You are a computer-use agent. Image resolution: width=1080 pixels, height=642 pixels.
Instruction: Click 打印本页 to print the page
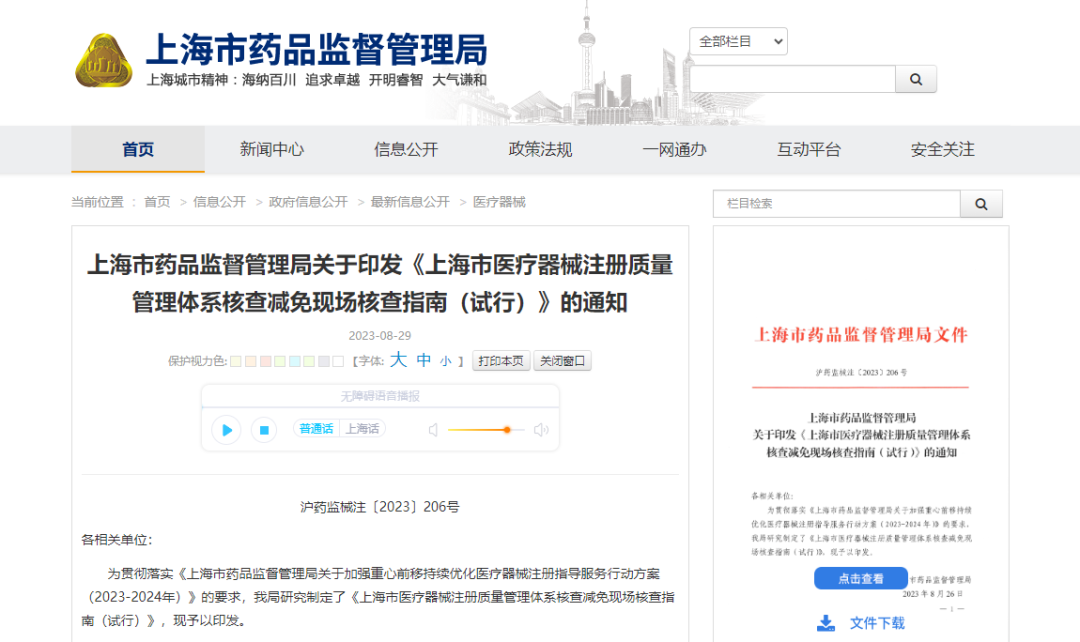(x=499, y=361)
